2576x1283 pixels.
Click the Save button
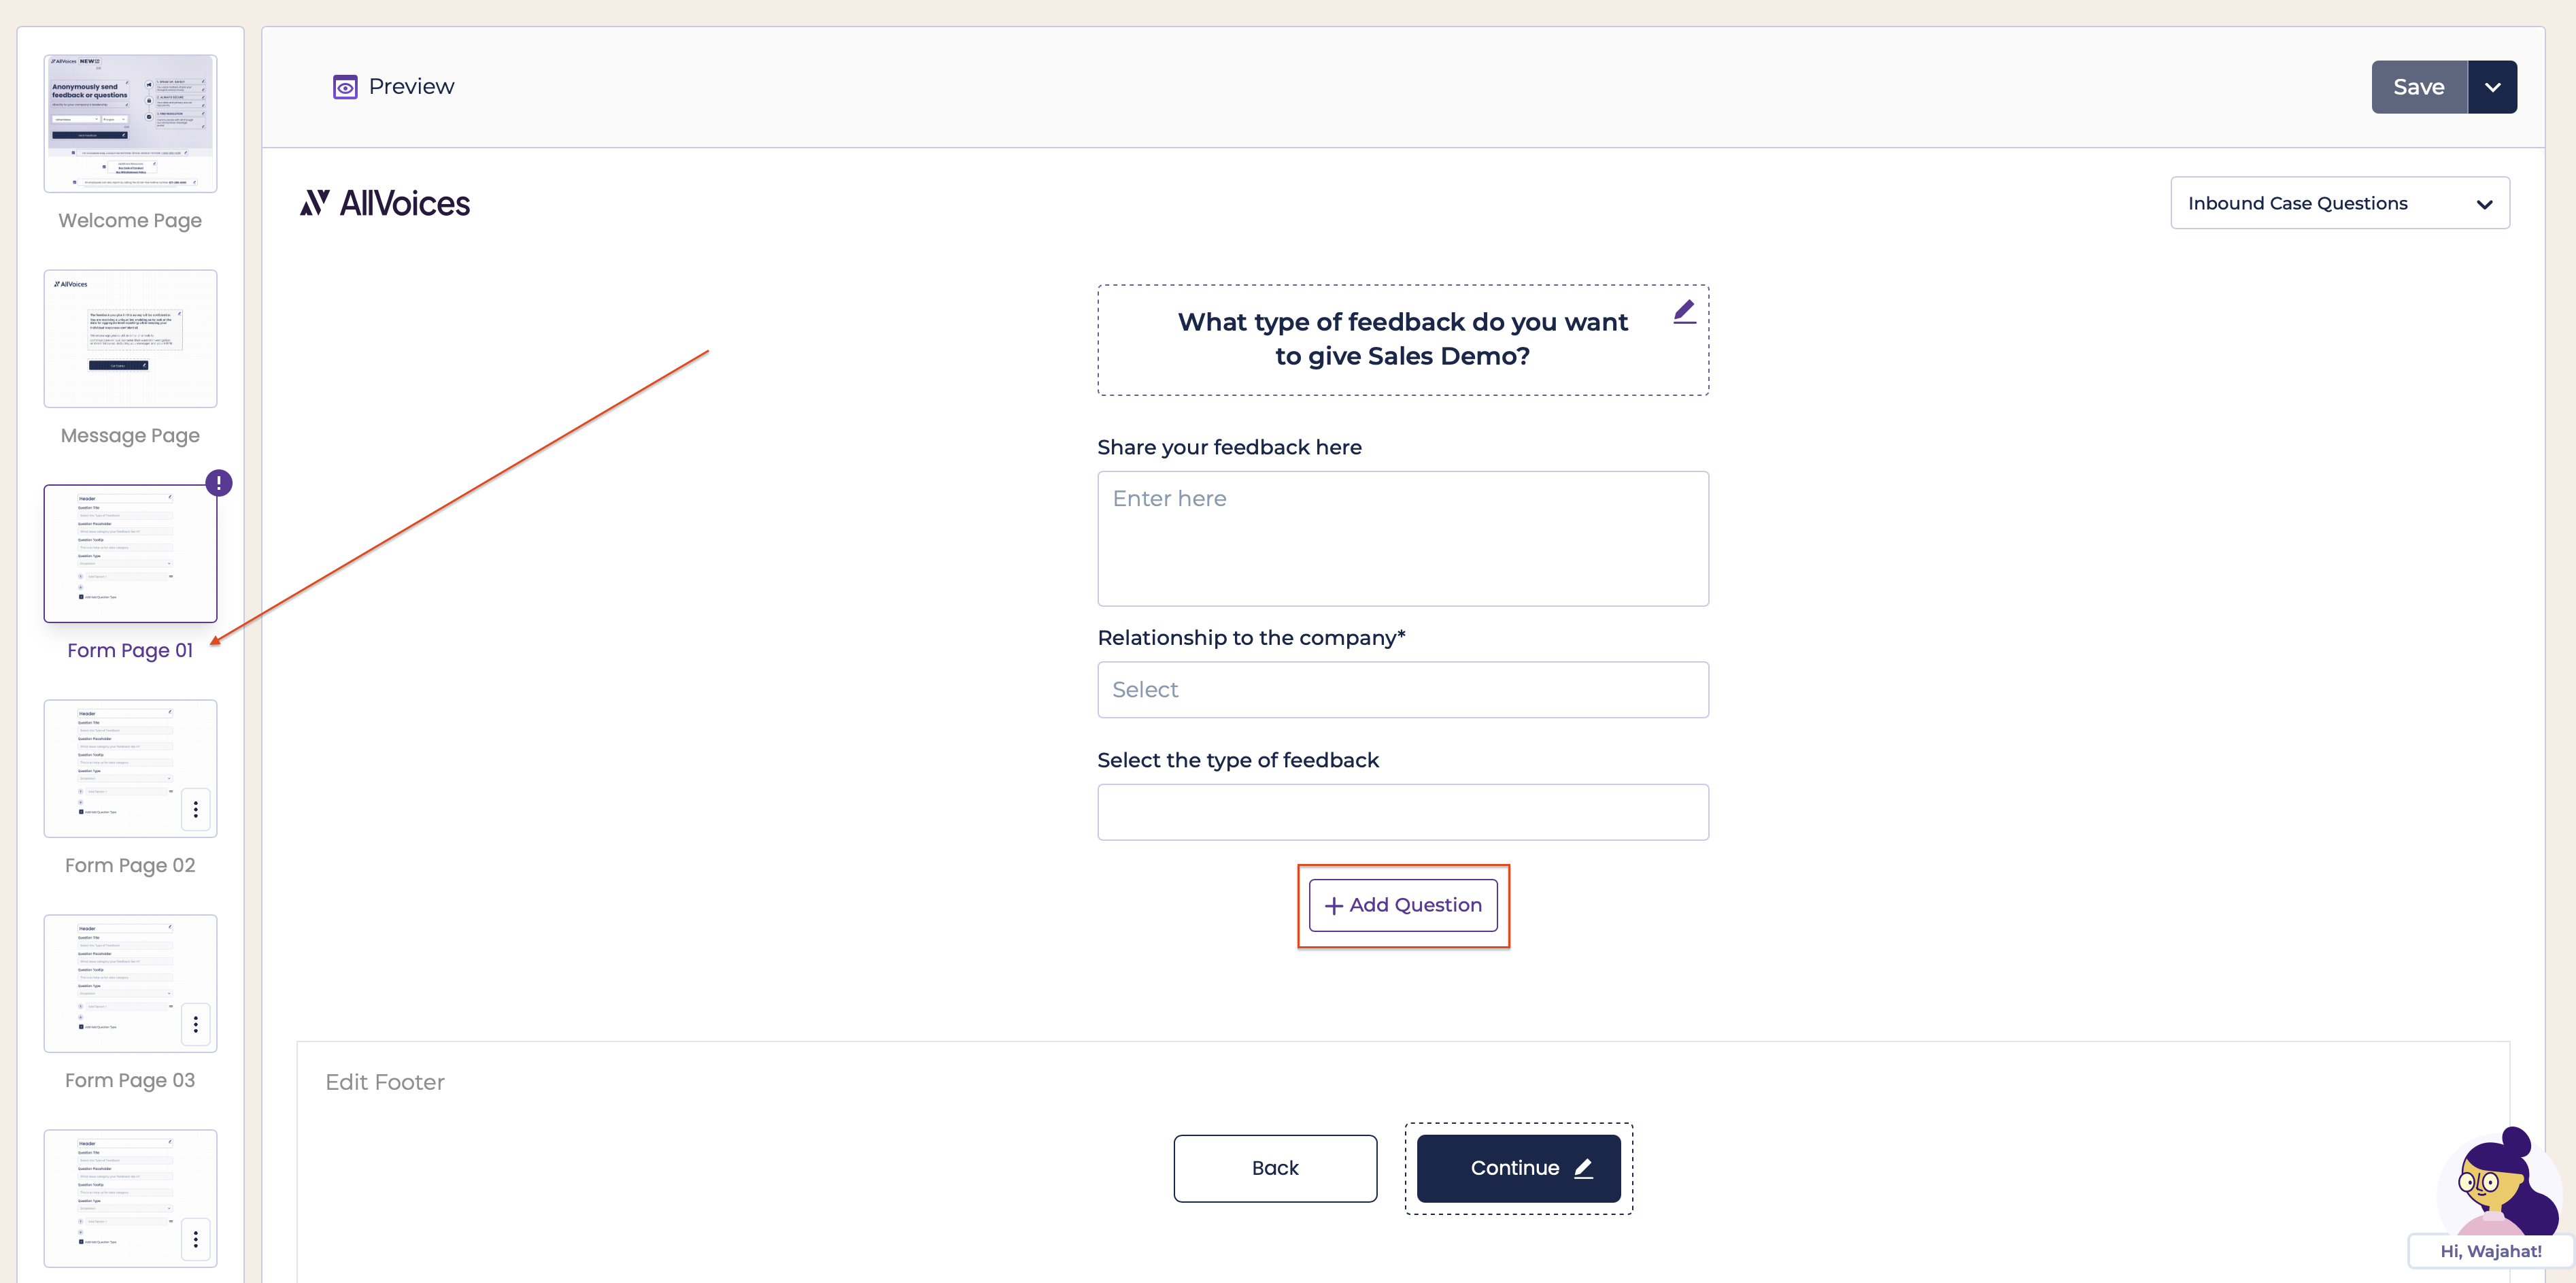pos(2418,87)
